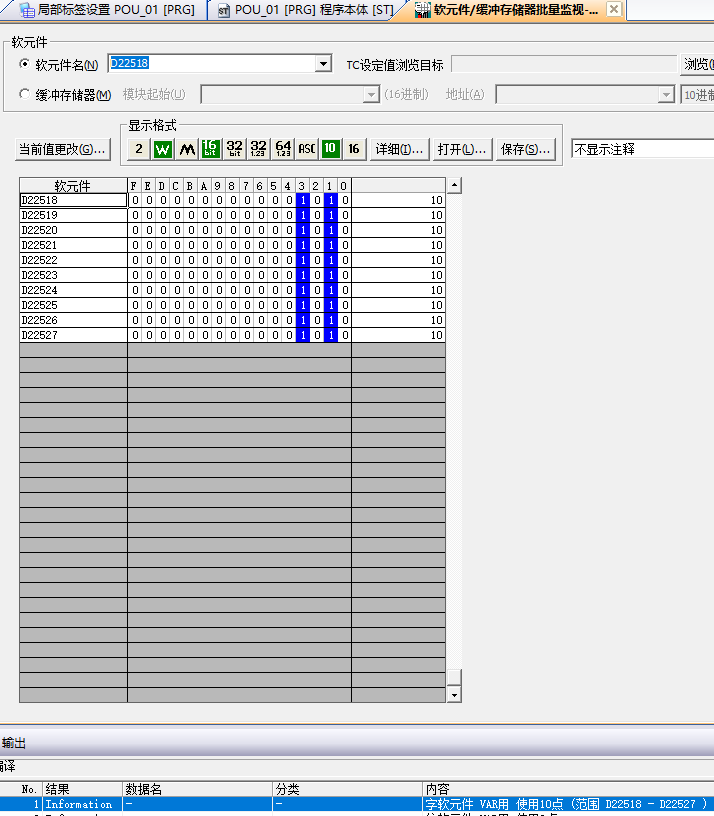
Task: Select word multi-point (M) display format
Action: 187,149
